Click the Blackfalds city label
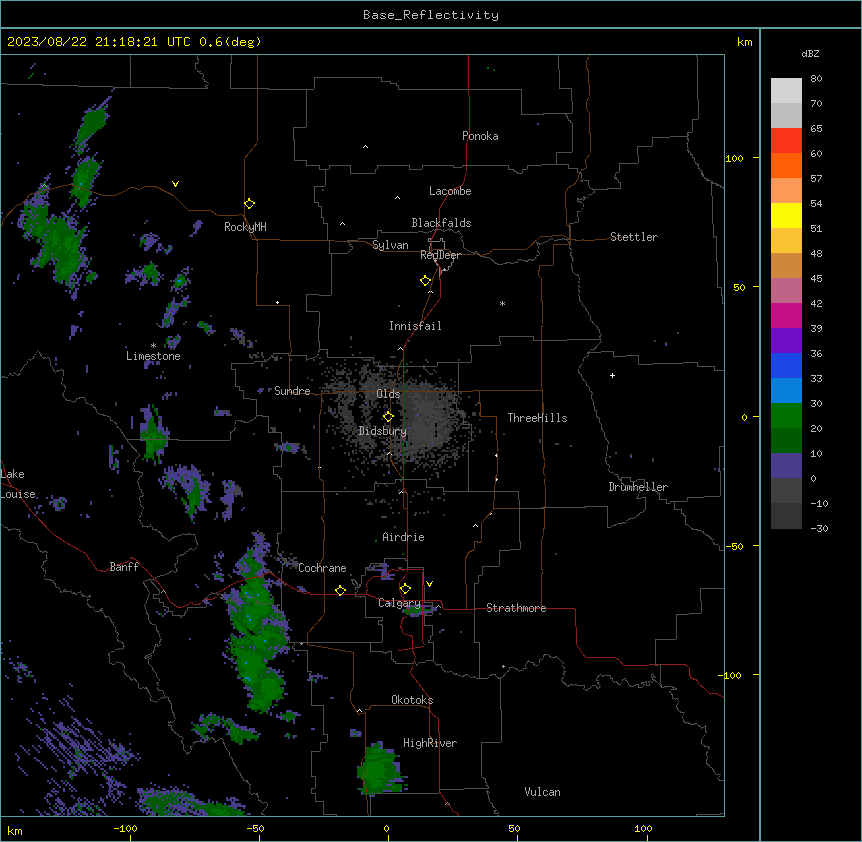Screen dimensions: 862x842 tap(441, 223)
